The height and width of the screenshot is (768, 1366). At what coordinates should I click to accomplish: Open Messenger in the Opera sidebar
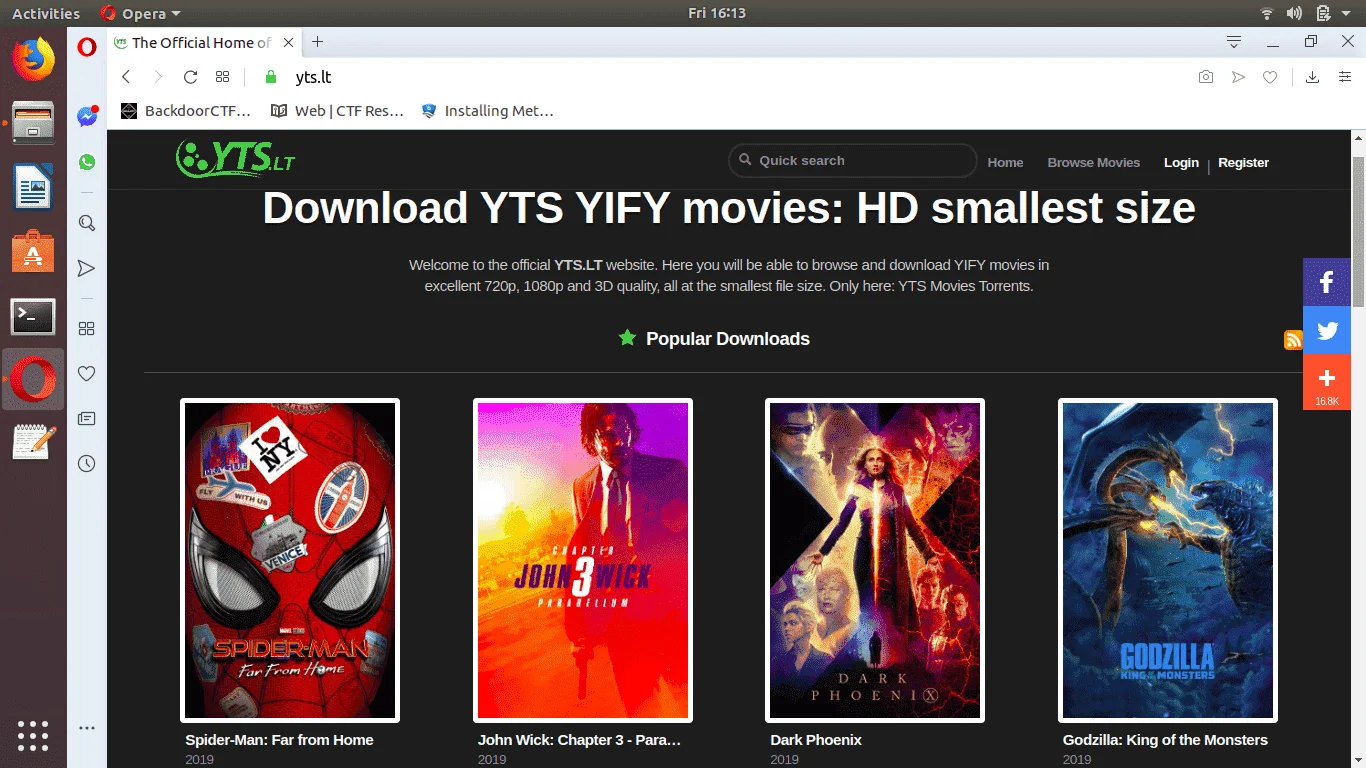click(87, 116)
